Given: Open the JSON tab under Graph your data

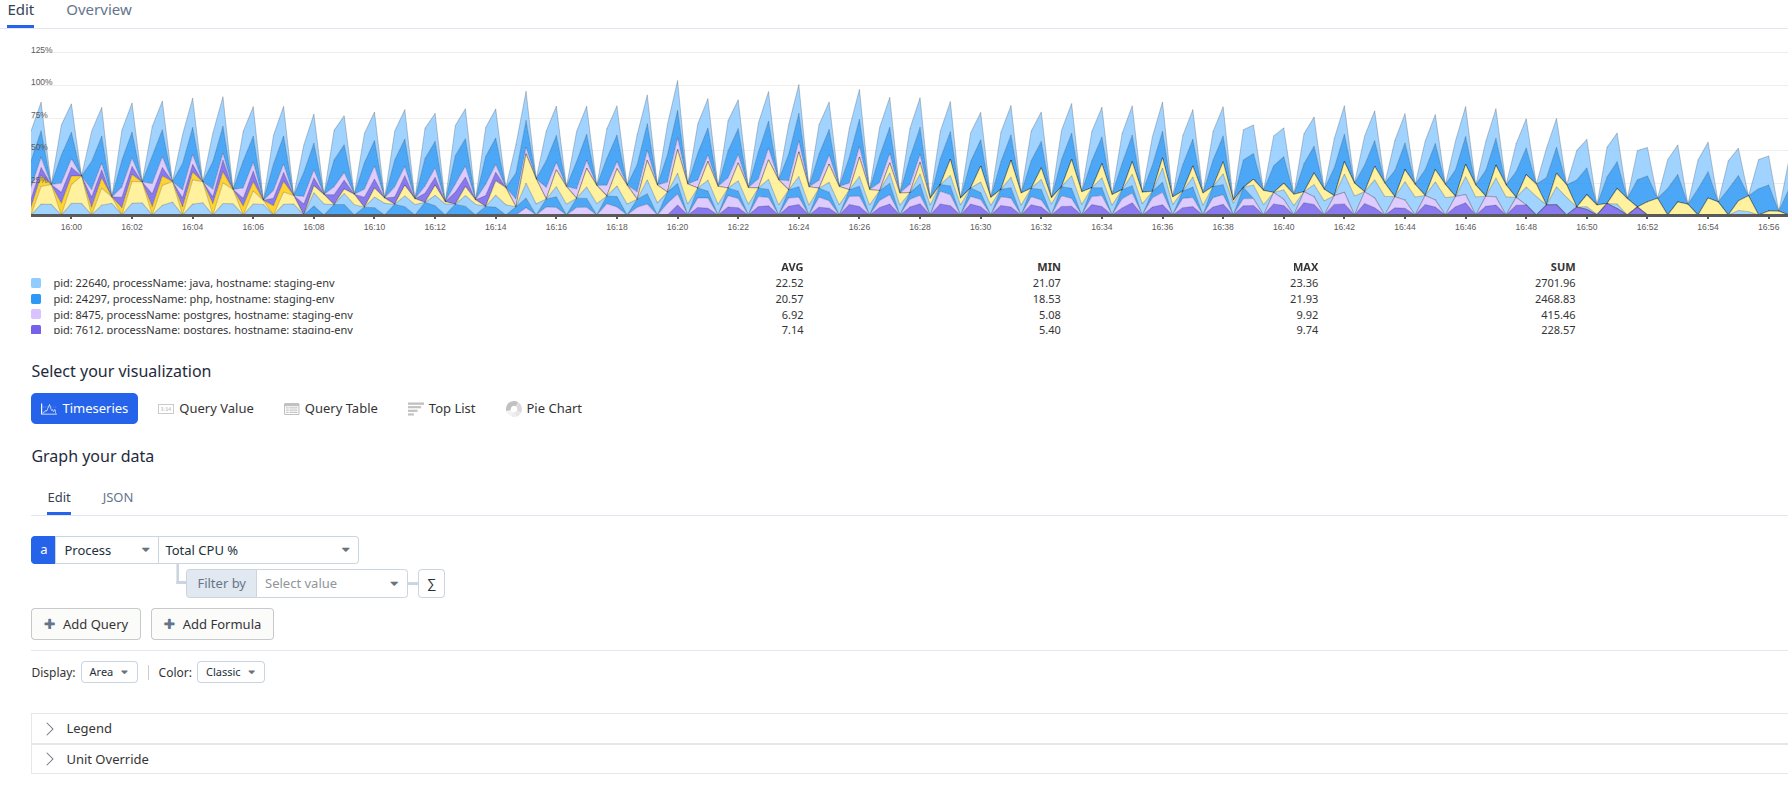Looking at the screenshot, I should [117, 497].
